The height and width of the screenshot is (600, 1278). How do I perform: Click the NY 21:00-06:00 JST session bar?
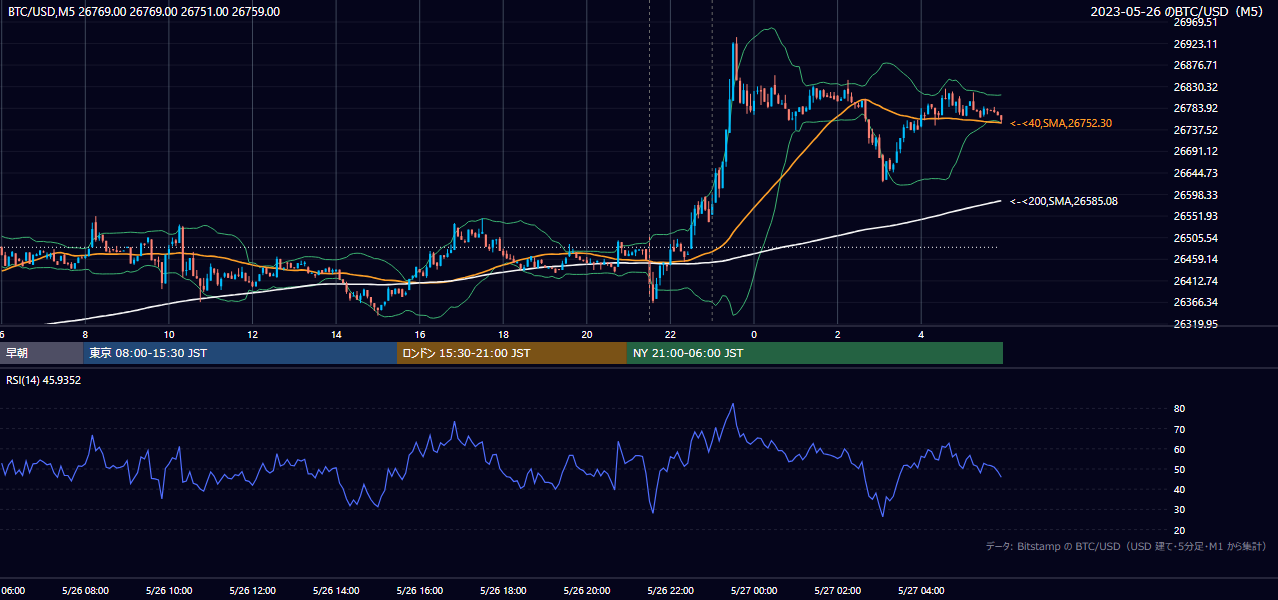click(x=815, y=353)
